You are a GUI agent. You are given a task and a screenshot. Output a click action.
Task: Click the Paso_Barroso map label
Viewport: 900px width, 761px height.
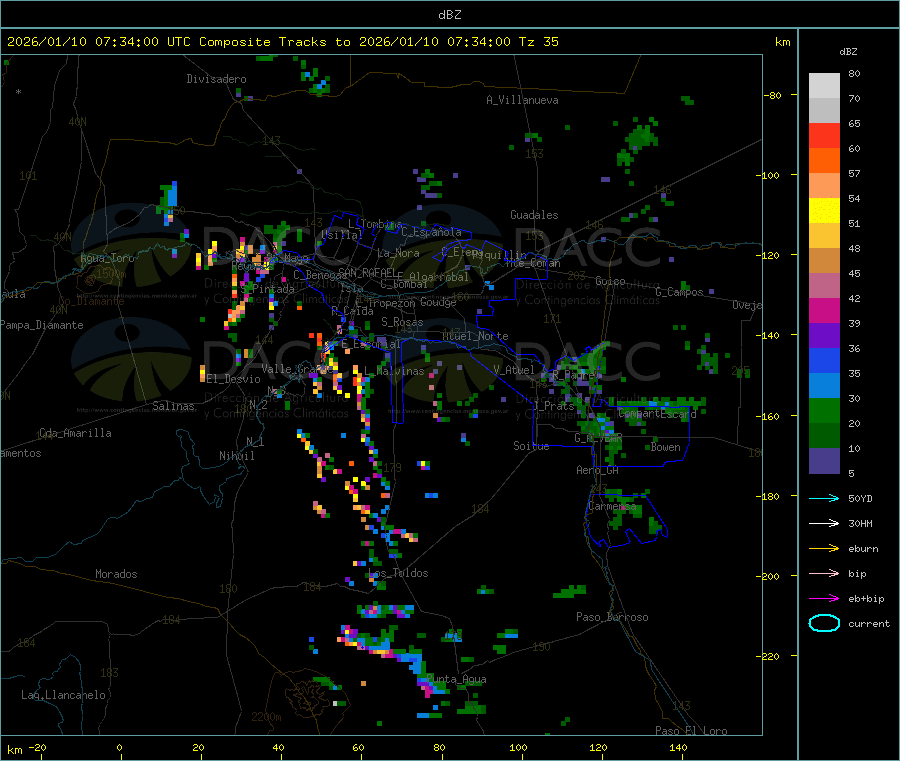[612, 617]
